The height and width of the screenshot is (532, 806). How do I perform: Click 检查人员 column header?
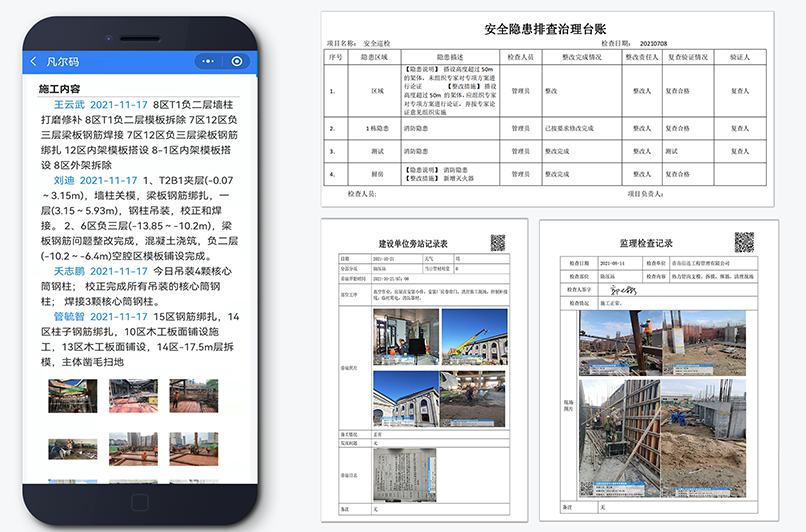(x=521, y=57)
